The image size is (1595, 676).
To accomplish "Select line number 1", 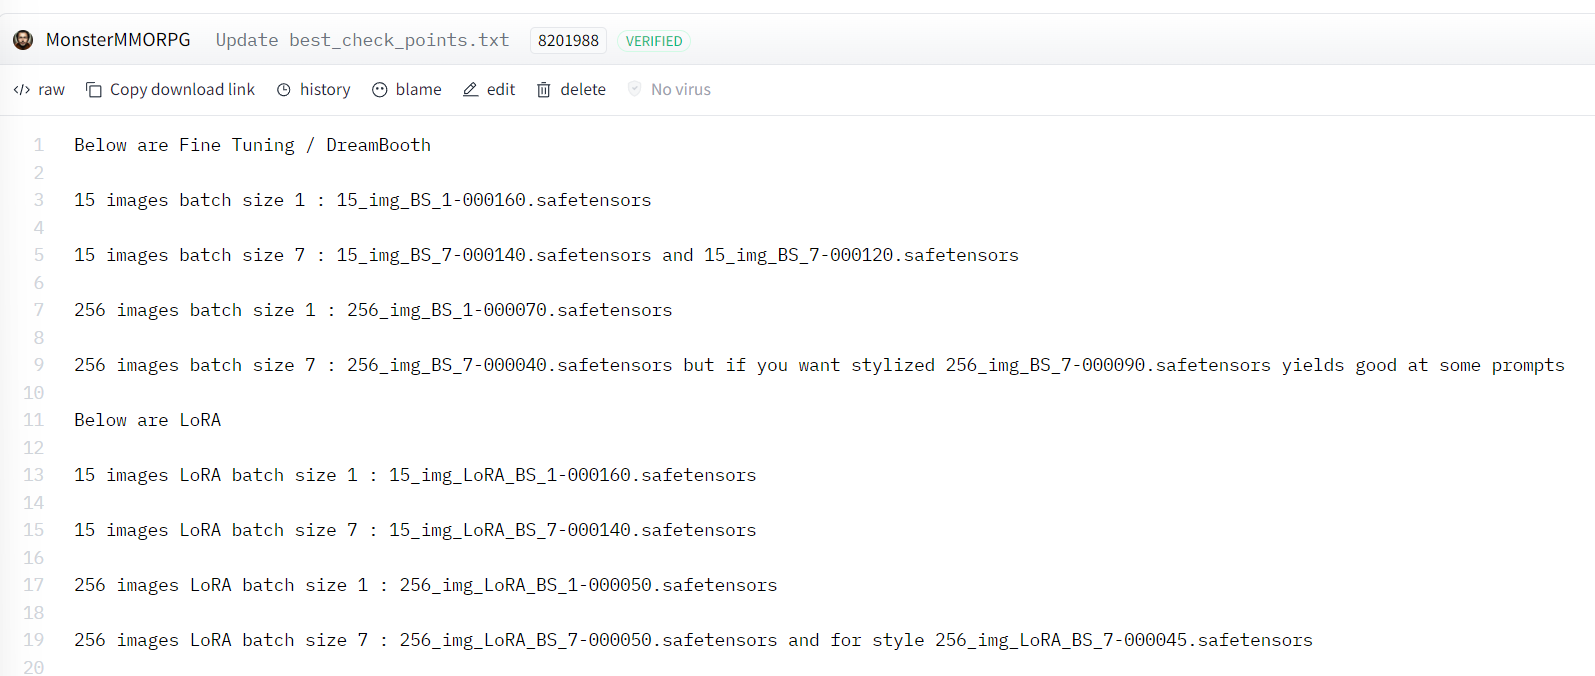I will click(x=39, y=145).
